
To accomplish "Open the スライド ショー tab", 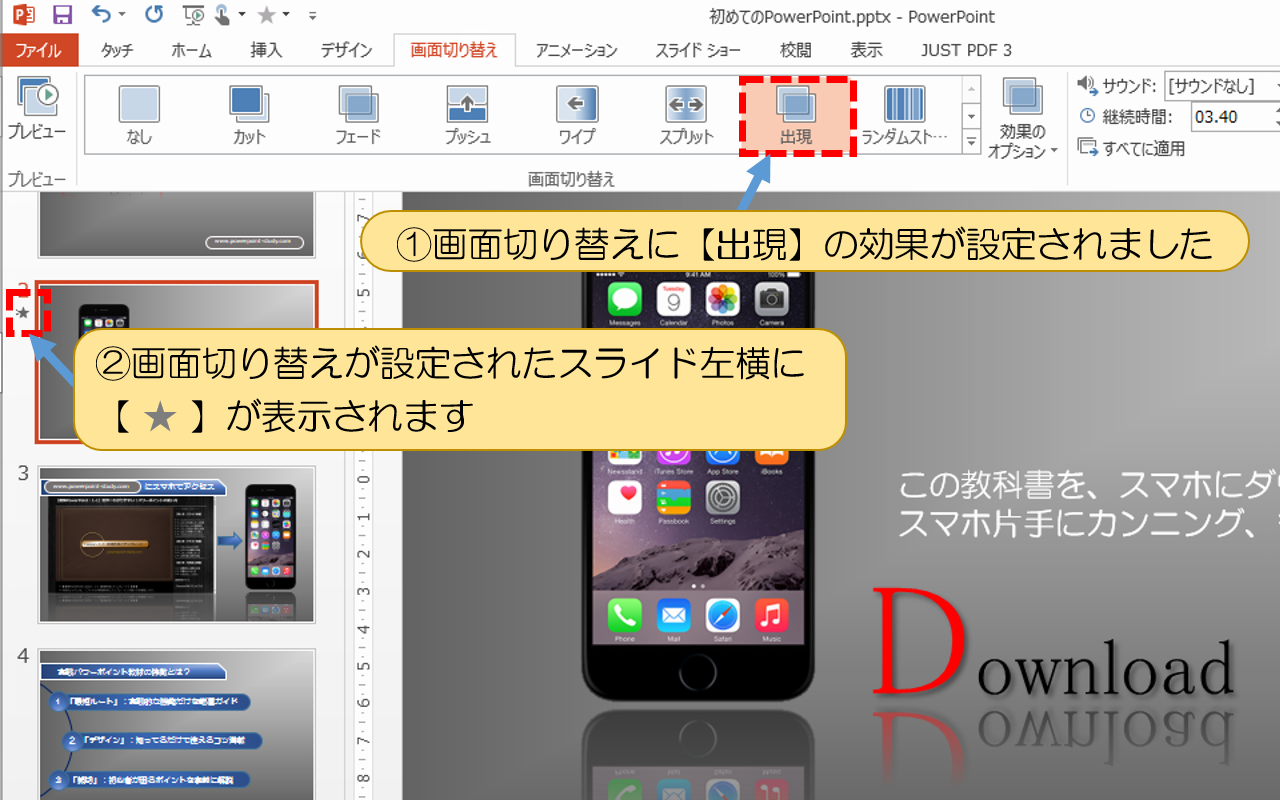I will [698, 50].
